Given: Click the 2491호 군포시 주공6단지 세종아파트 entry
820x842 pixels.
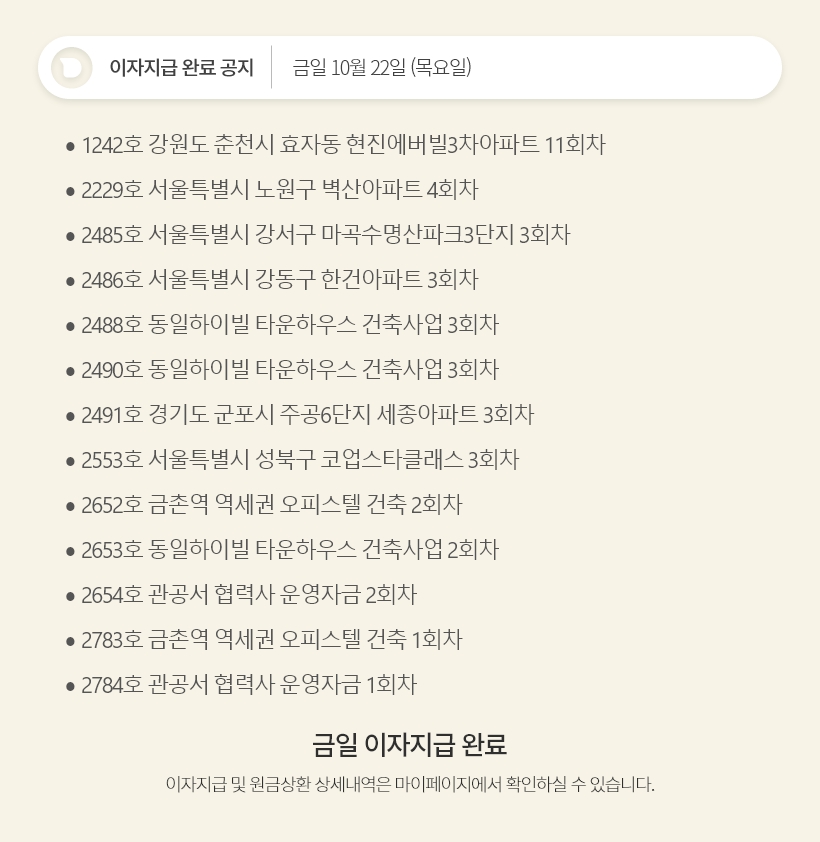Looking at the screenshot, I should click(x=308, y=415).
